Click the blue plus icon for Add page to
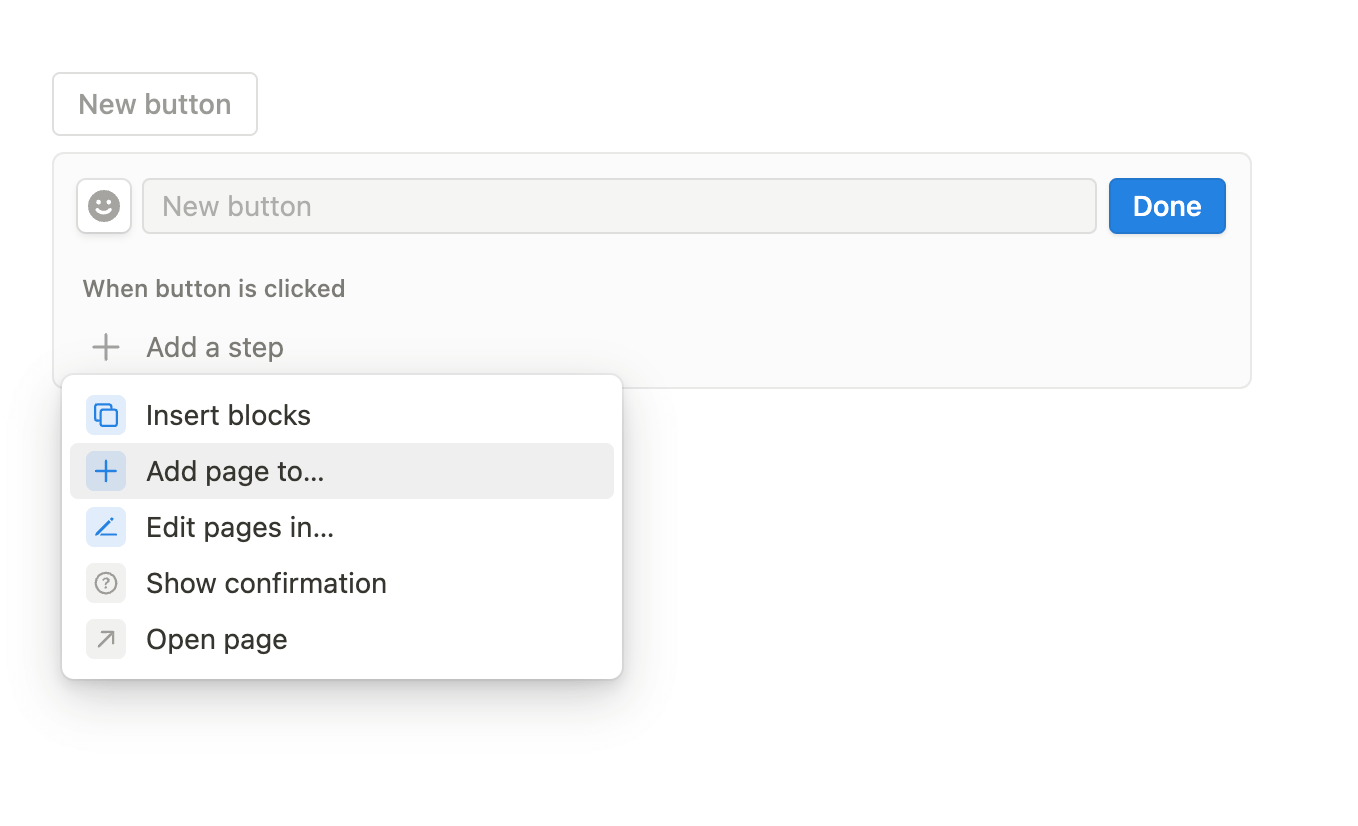The image size is (1358, 826). point(106,471)
